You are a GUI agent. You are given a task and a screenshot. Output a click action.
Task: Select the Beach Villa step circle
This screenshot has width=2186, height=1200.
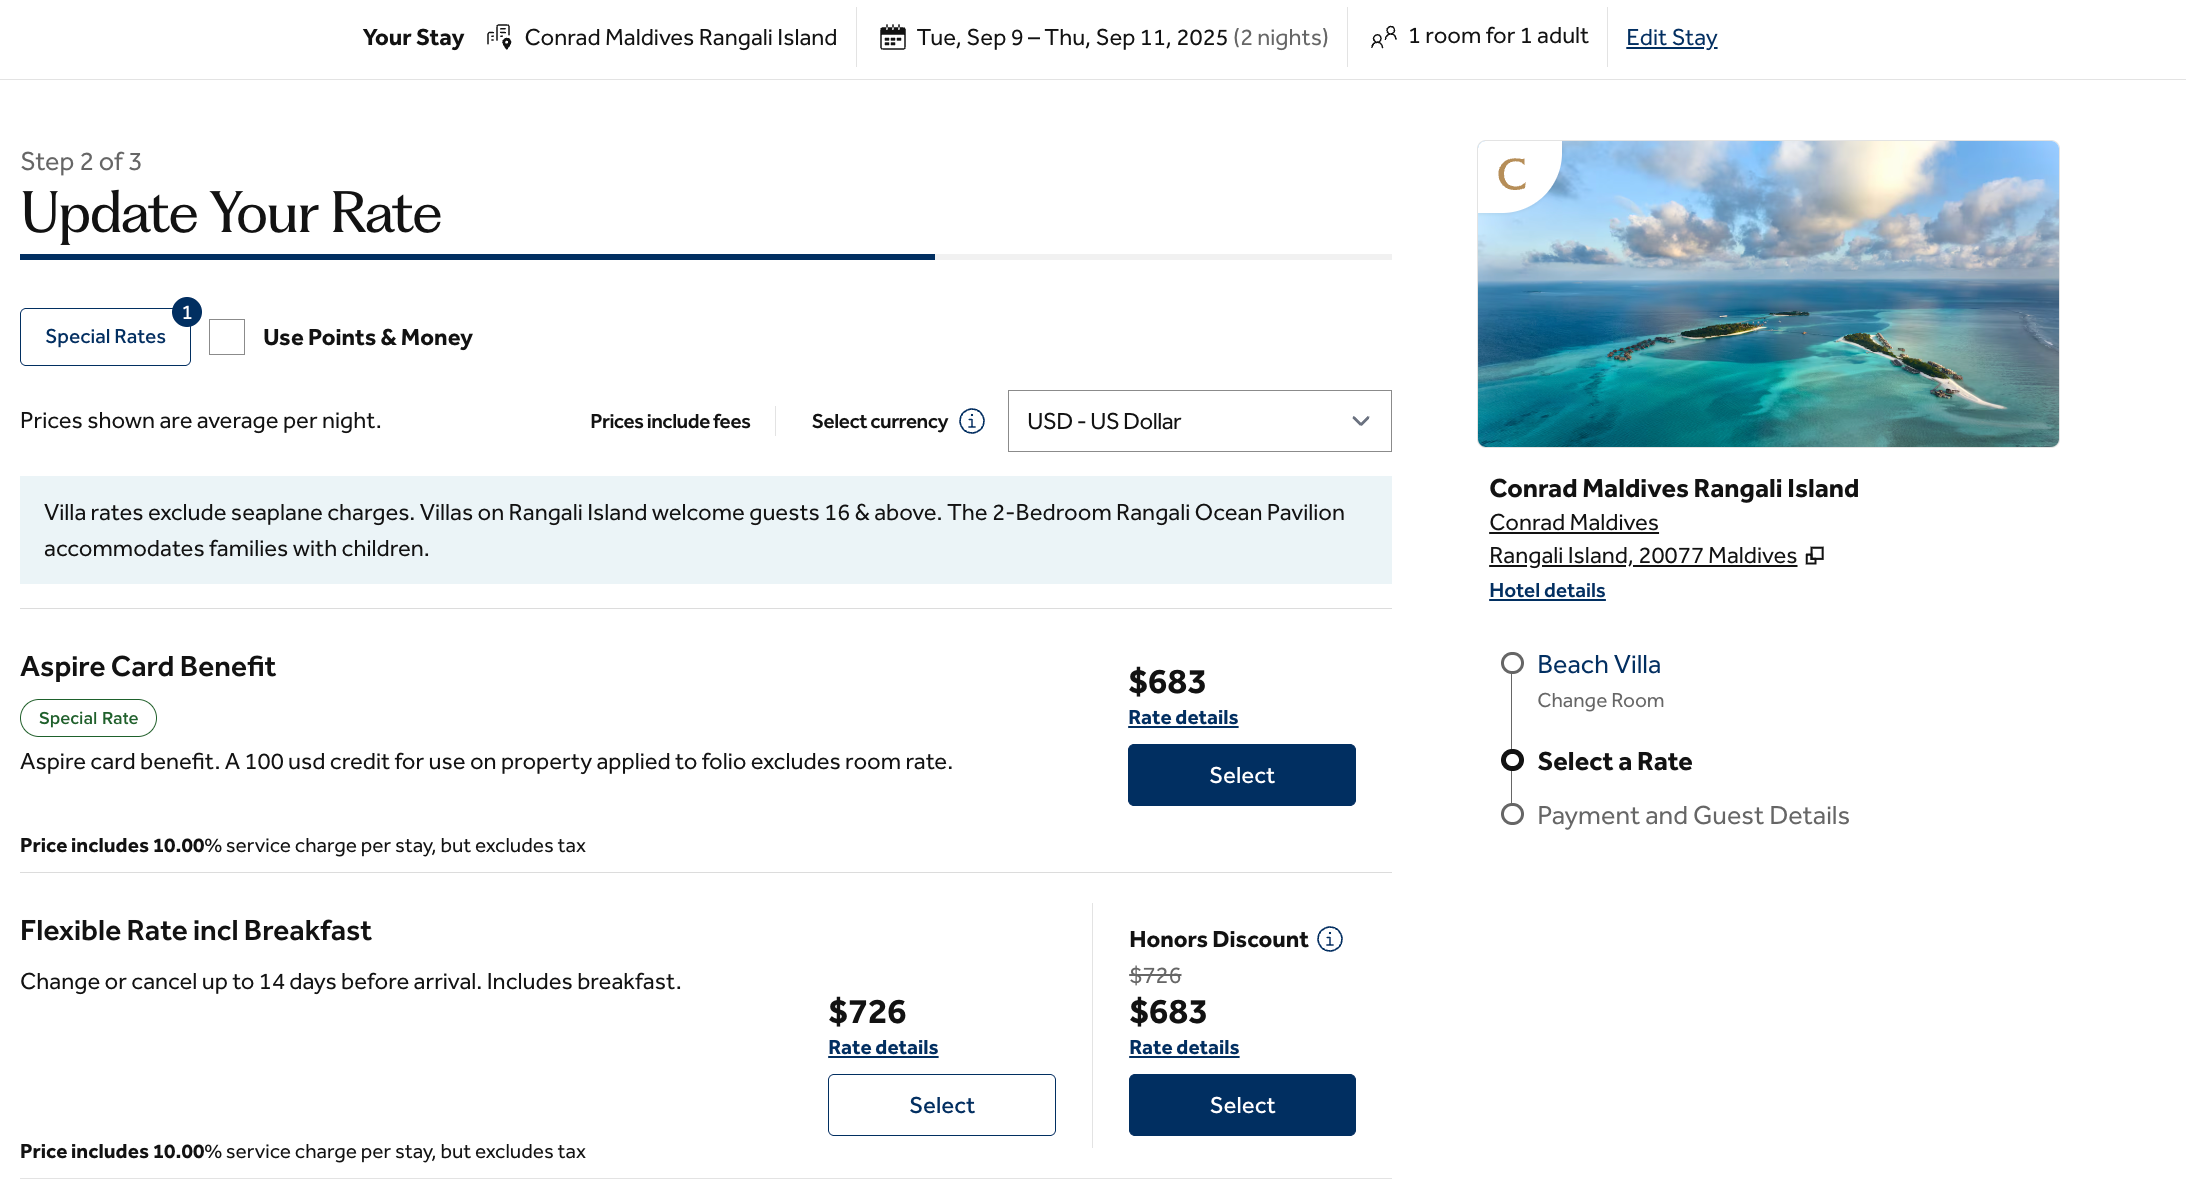click(x=1512, y=664)
